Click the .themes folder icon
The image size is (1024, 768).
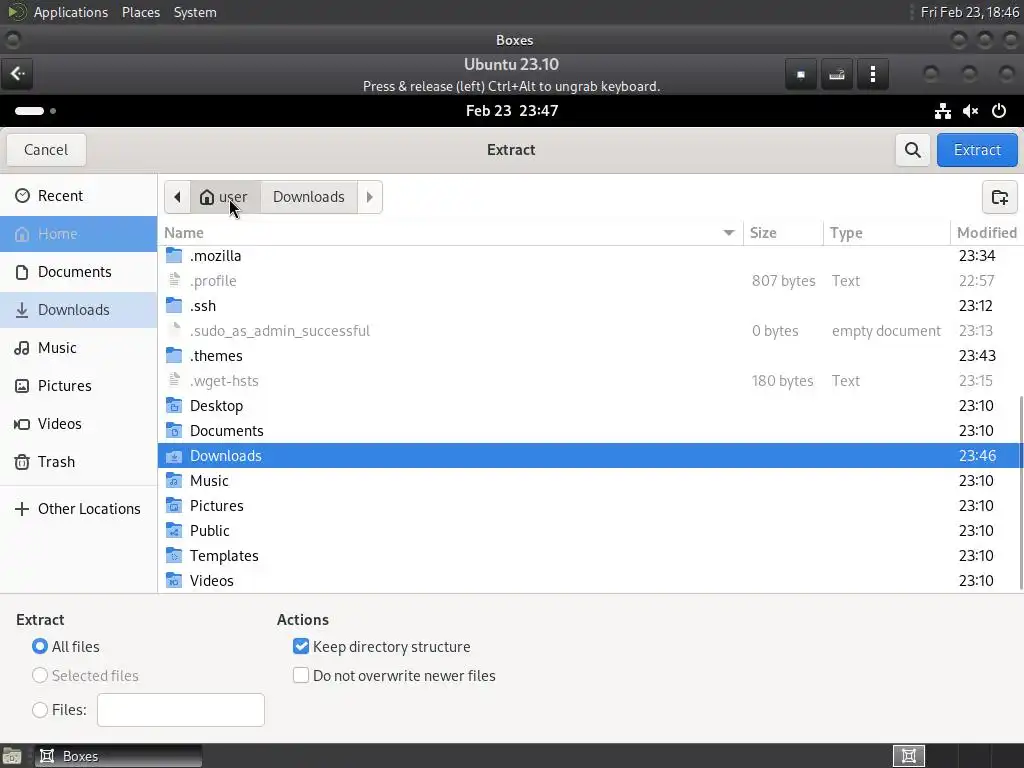tap(174, 355)
